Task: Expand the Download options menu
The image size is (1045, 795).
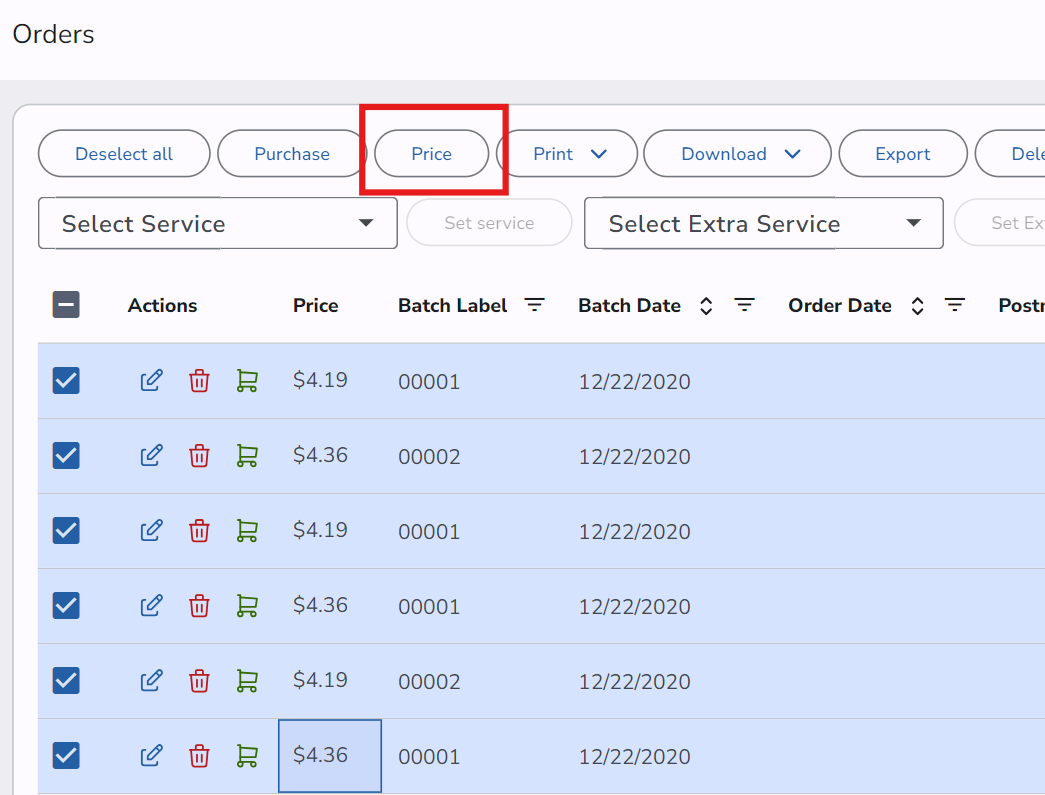Action: (737, 154)
